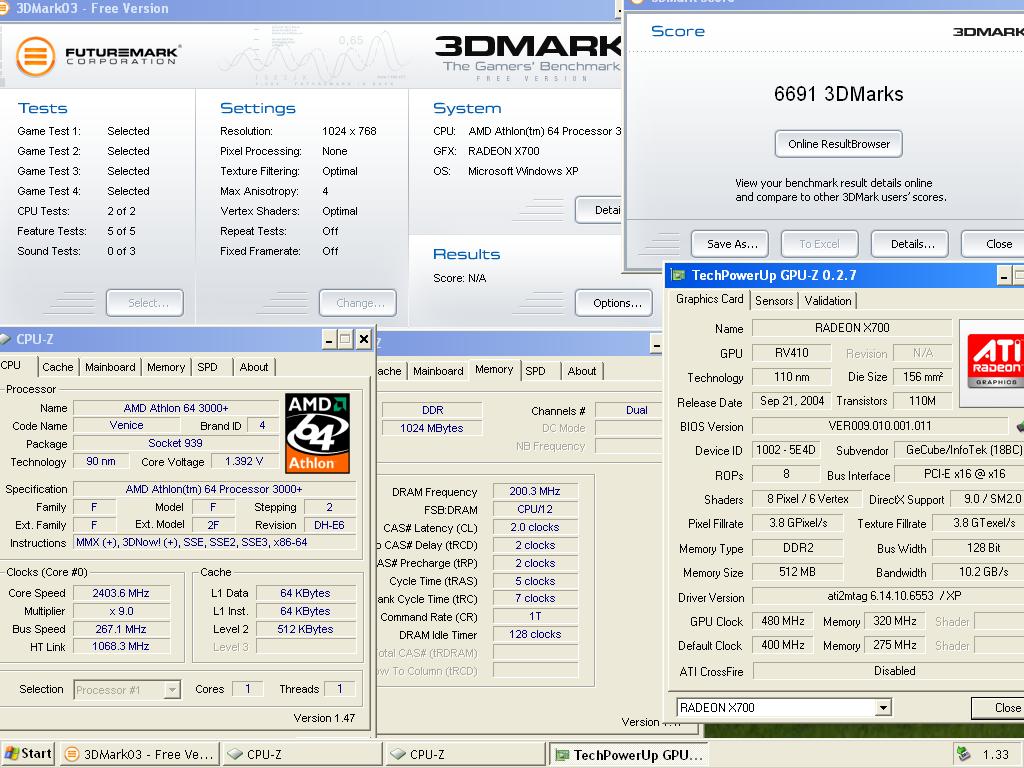Click Memory Type DDR2 field in GPU-Z

tap(797, 548)
